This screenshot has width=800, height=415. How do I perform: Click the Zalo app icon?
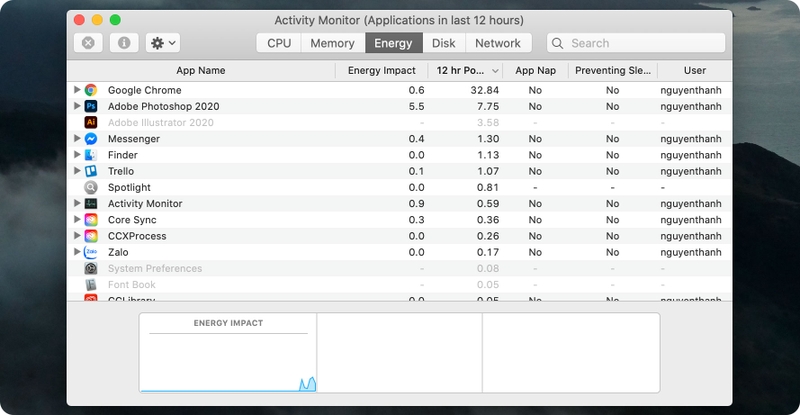(91, 252)
